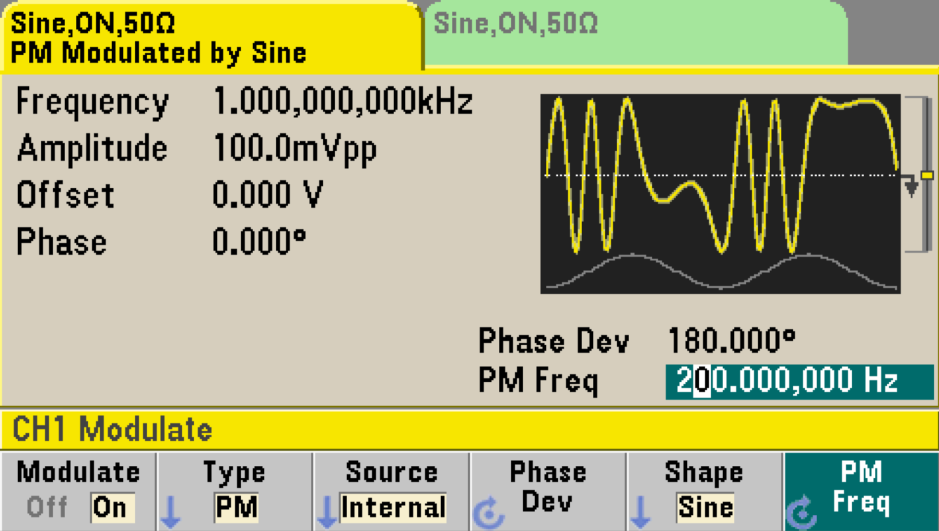Screen dimensions: 939x531
Task: Click the Amplitude 100.0mVpp value
Action: click(295, 148)
